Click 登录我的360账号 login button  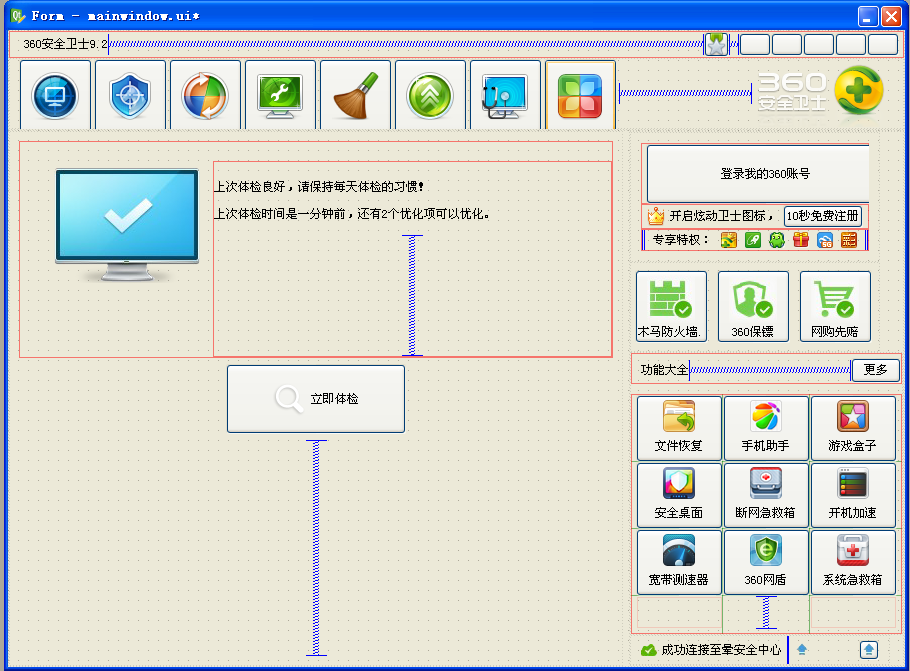[x=758, y=174]
